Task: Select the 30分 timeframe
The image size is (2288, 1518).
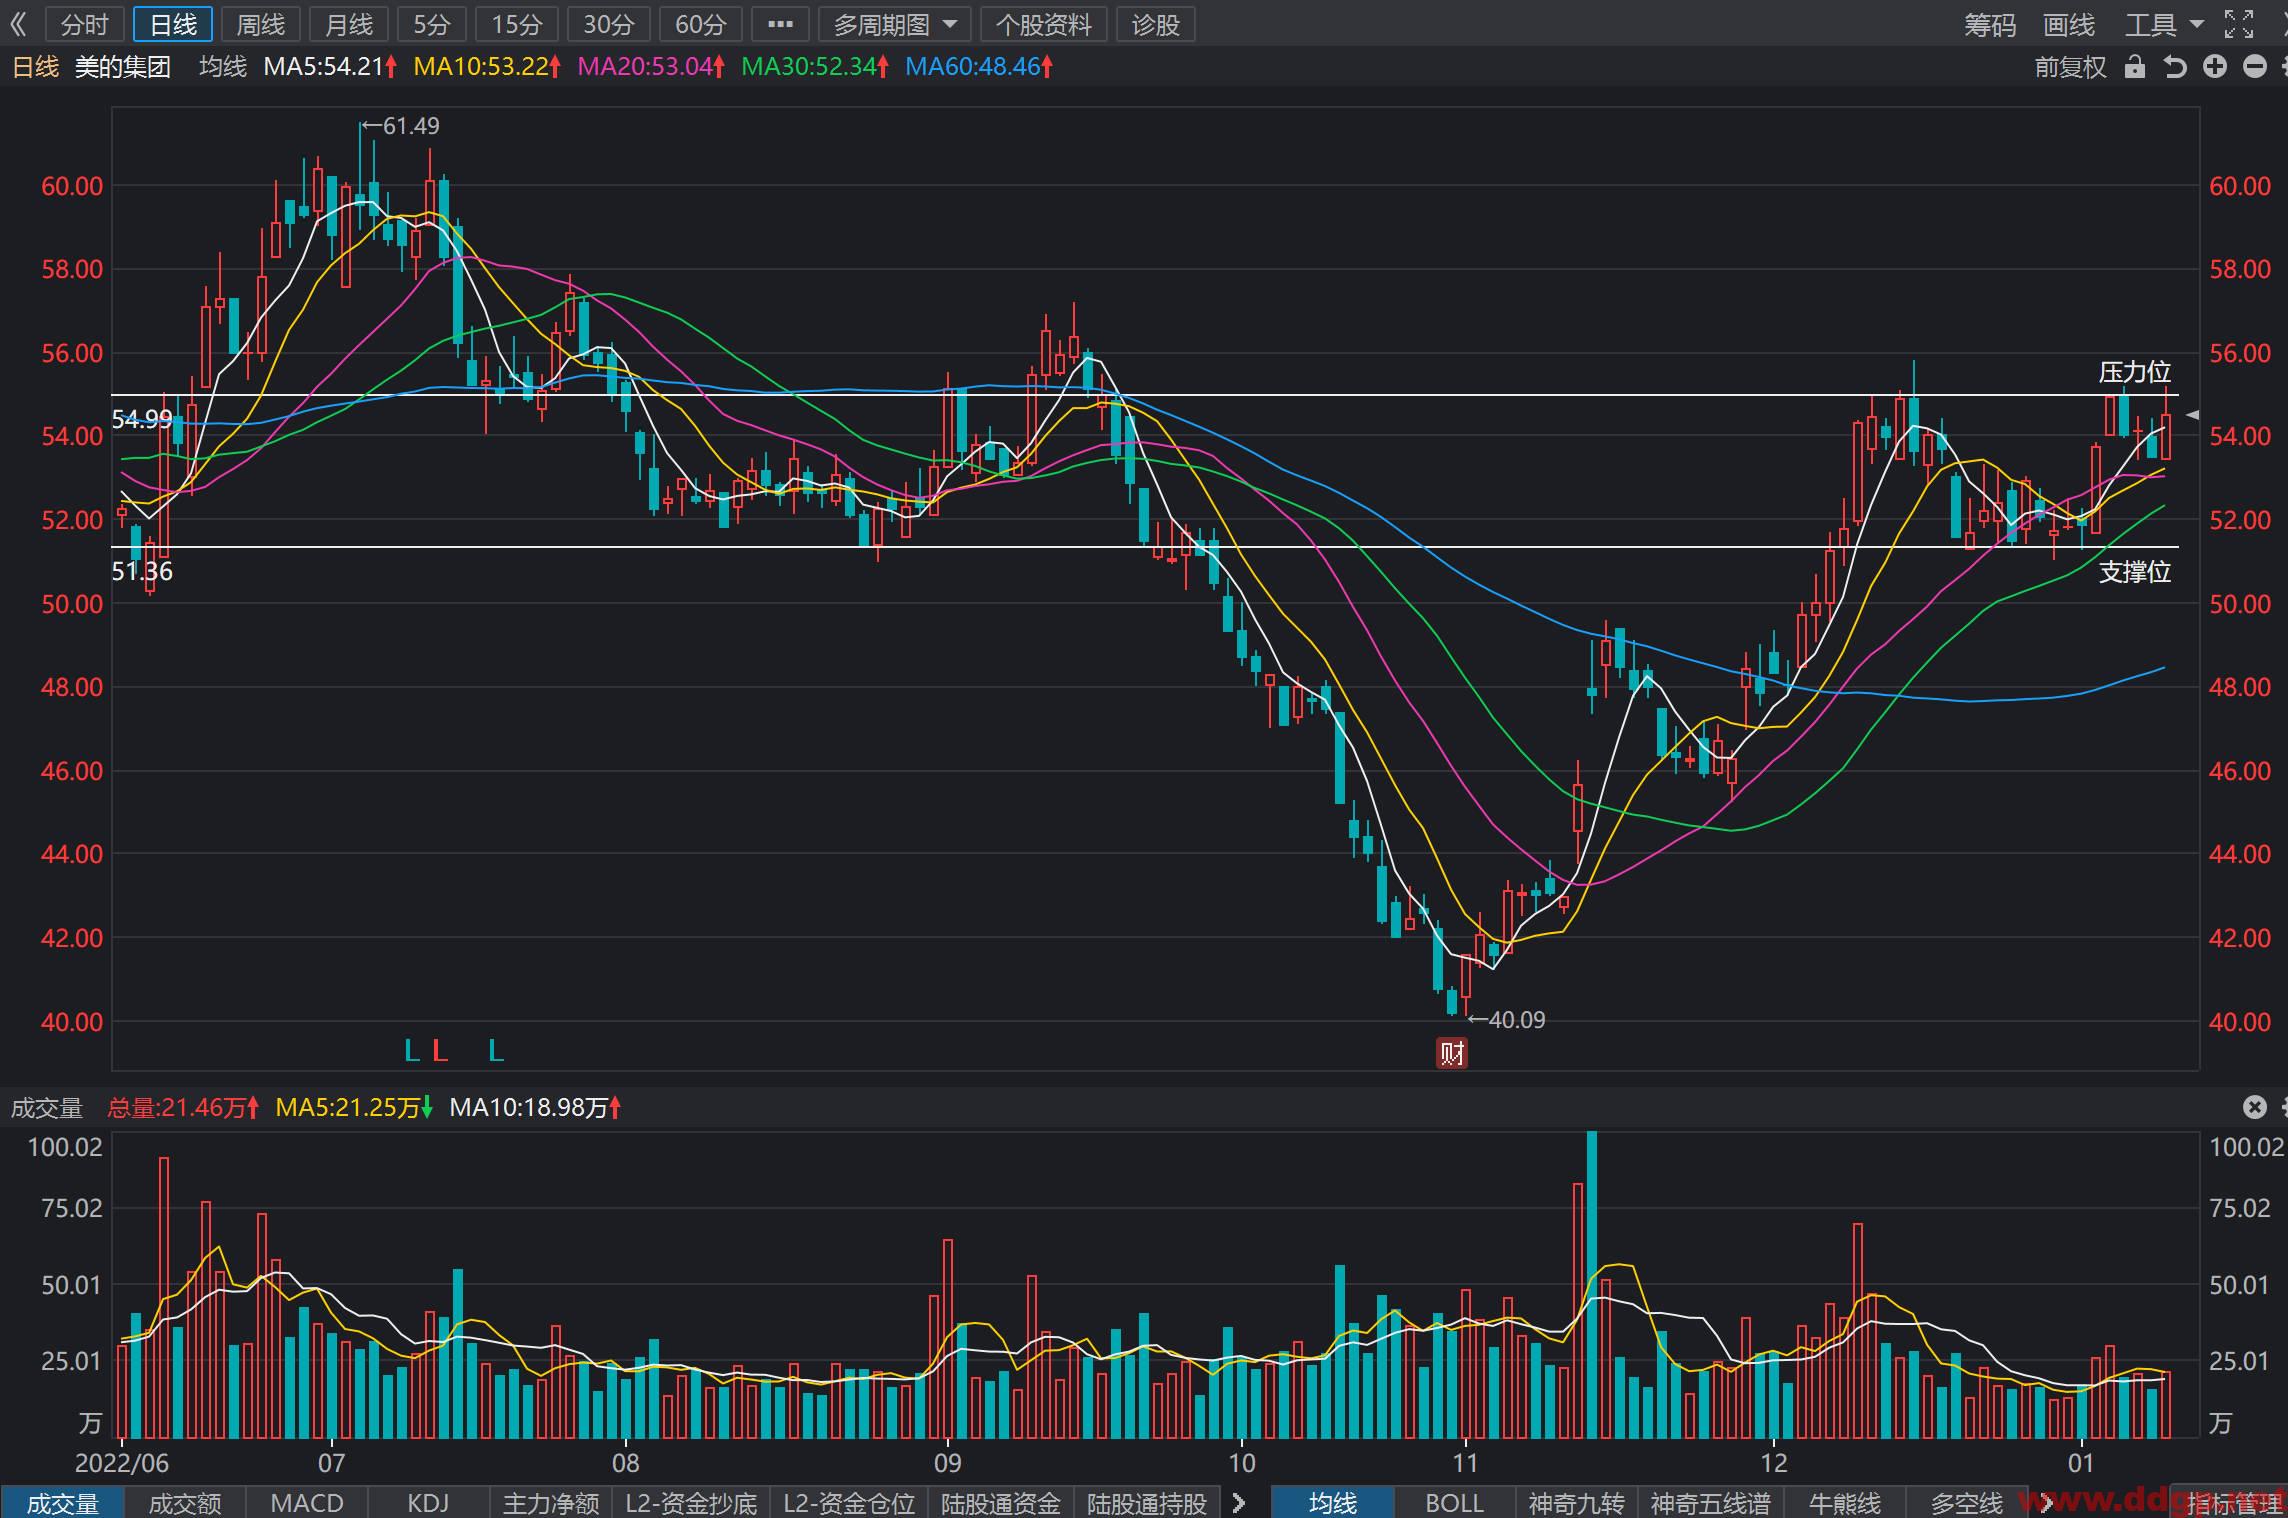Action: (608, 24)
